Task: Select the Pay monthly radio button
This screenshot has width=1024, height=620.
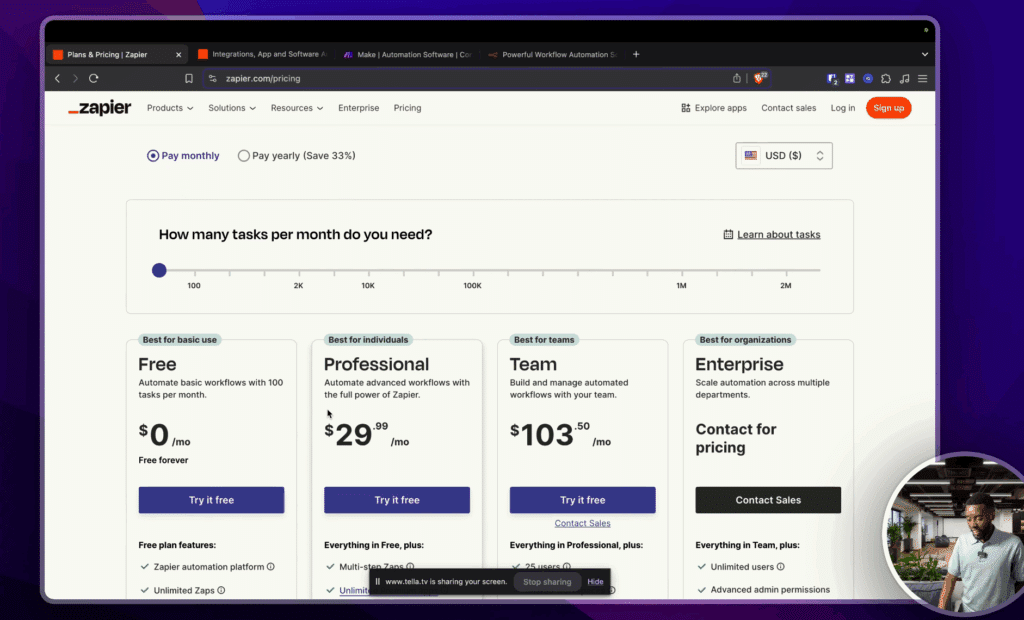Action: 153,156
